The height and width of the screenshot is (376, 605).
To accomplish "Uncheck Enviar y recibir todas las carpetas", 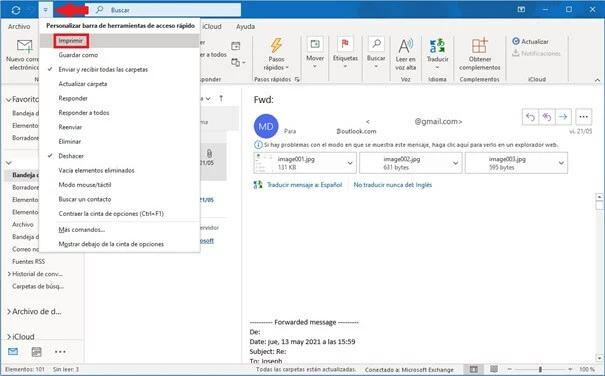I will coord(120,69).
